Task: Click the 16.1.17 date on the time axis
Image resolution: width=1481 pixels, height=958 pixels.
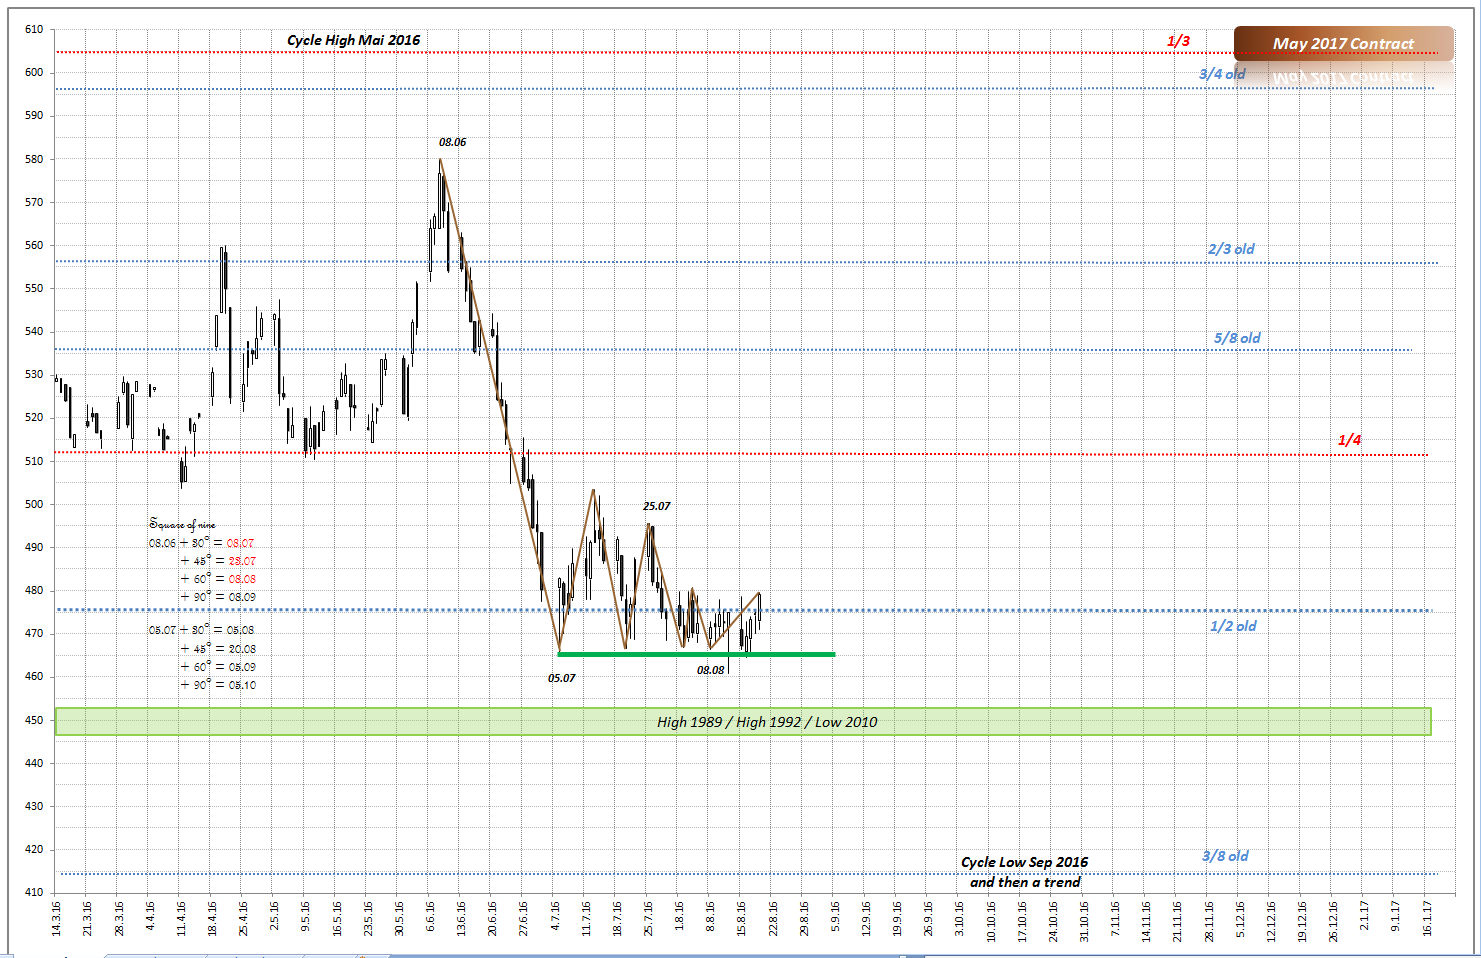Action: coord(1427,918)
